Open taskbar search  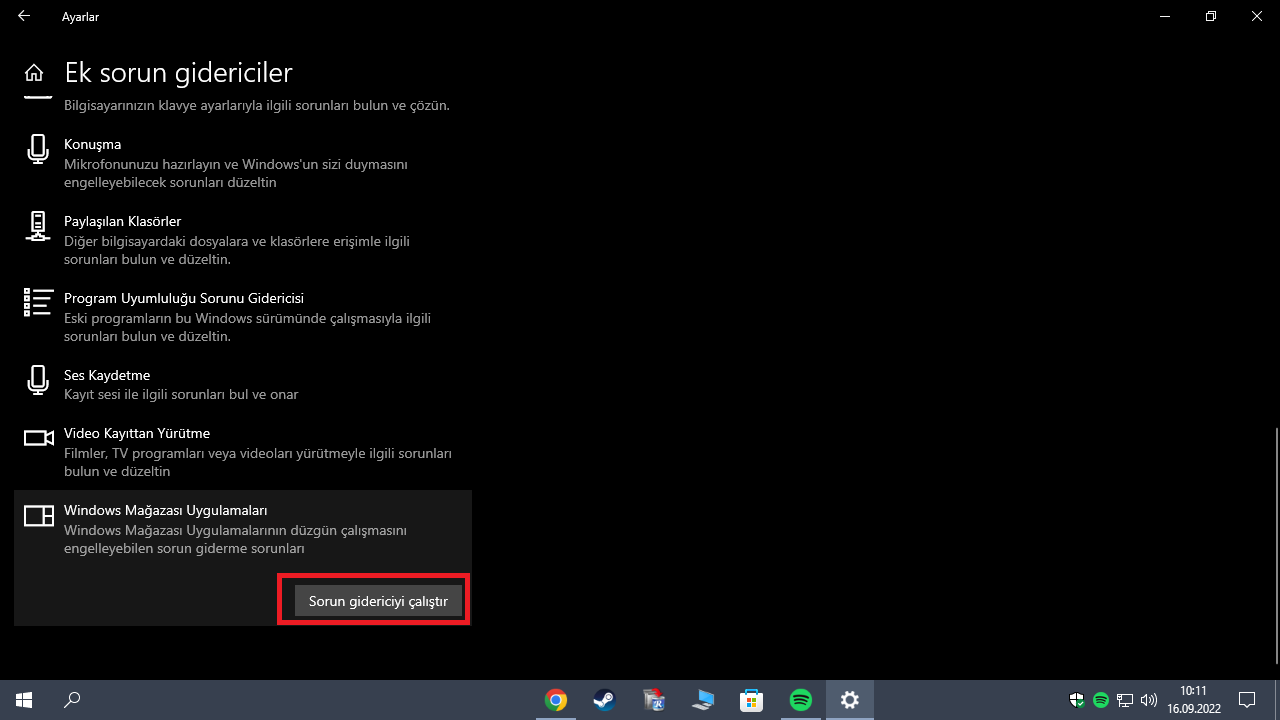[x=72, y=700]
